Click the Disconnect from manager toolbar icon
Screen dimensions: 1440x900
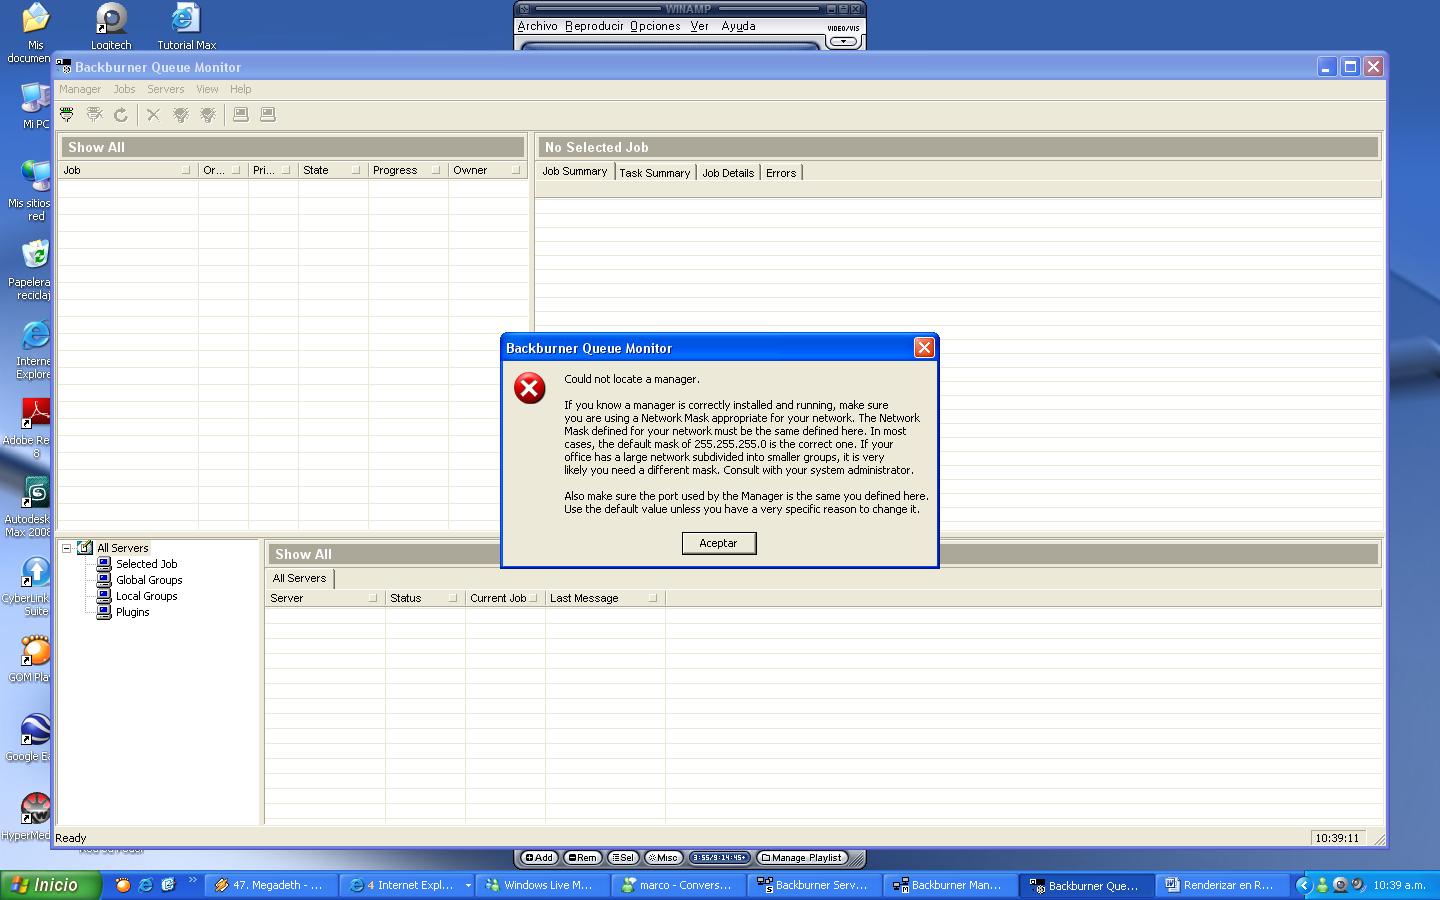pyautogui.click(x=94, y=115)
